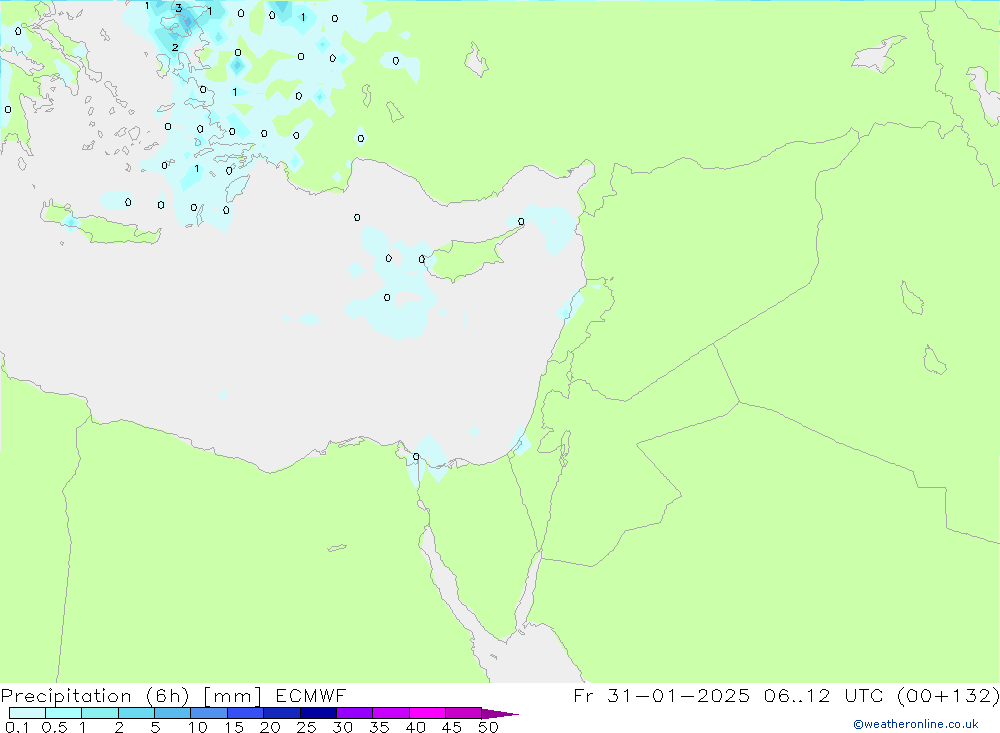Viewport: 1000px width, 733px height.
Task: Select the '[mm]' unit label
Action: [232, 696]
